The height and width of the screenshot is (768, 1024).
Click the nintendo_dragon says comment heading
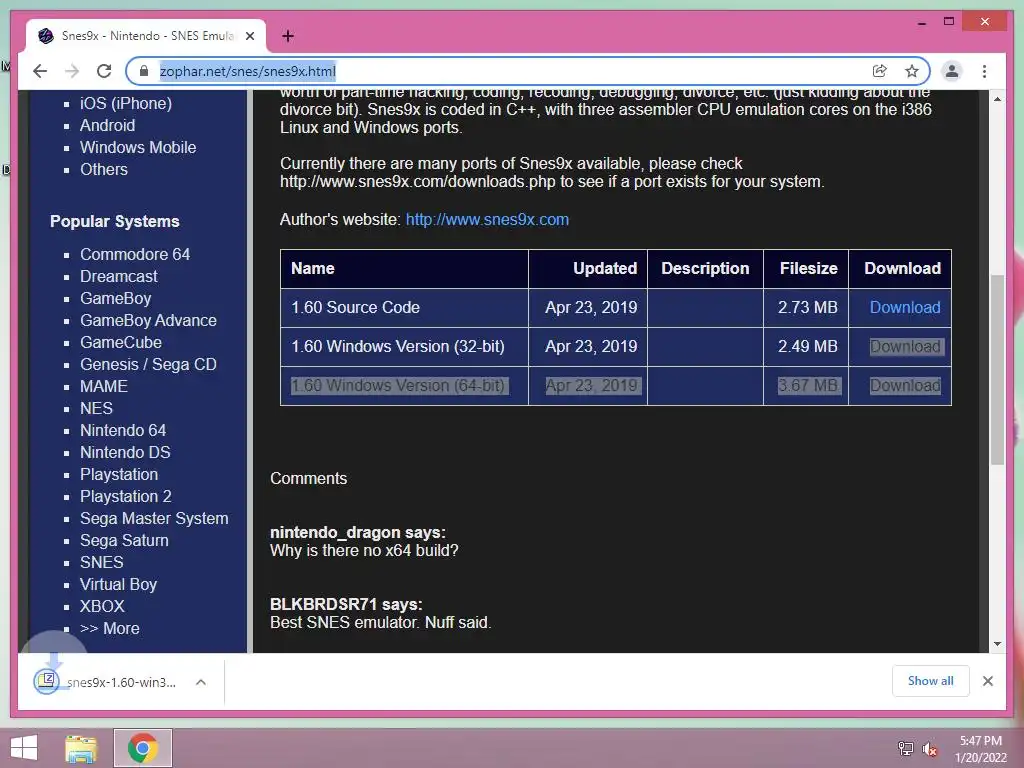tap(358, 532)
